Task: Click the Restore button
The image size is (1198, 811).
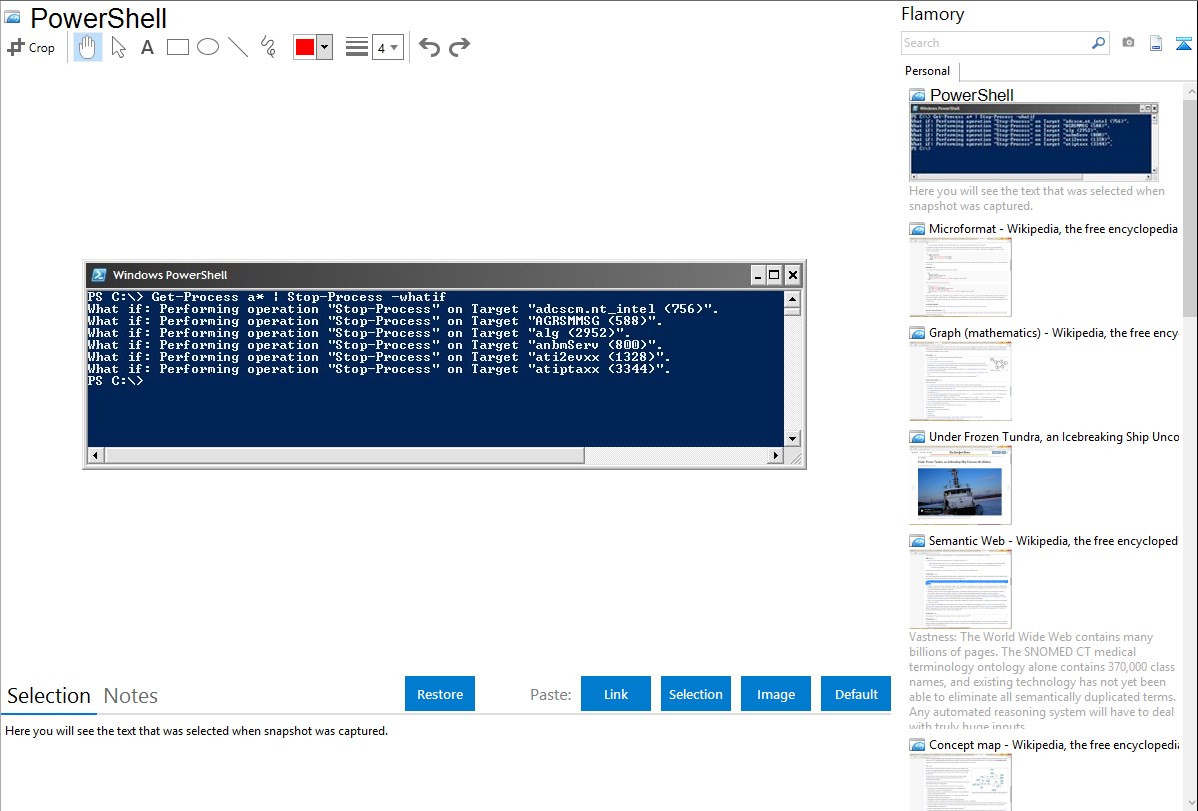Action: pos(440,694)
